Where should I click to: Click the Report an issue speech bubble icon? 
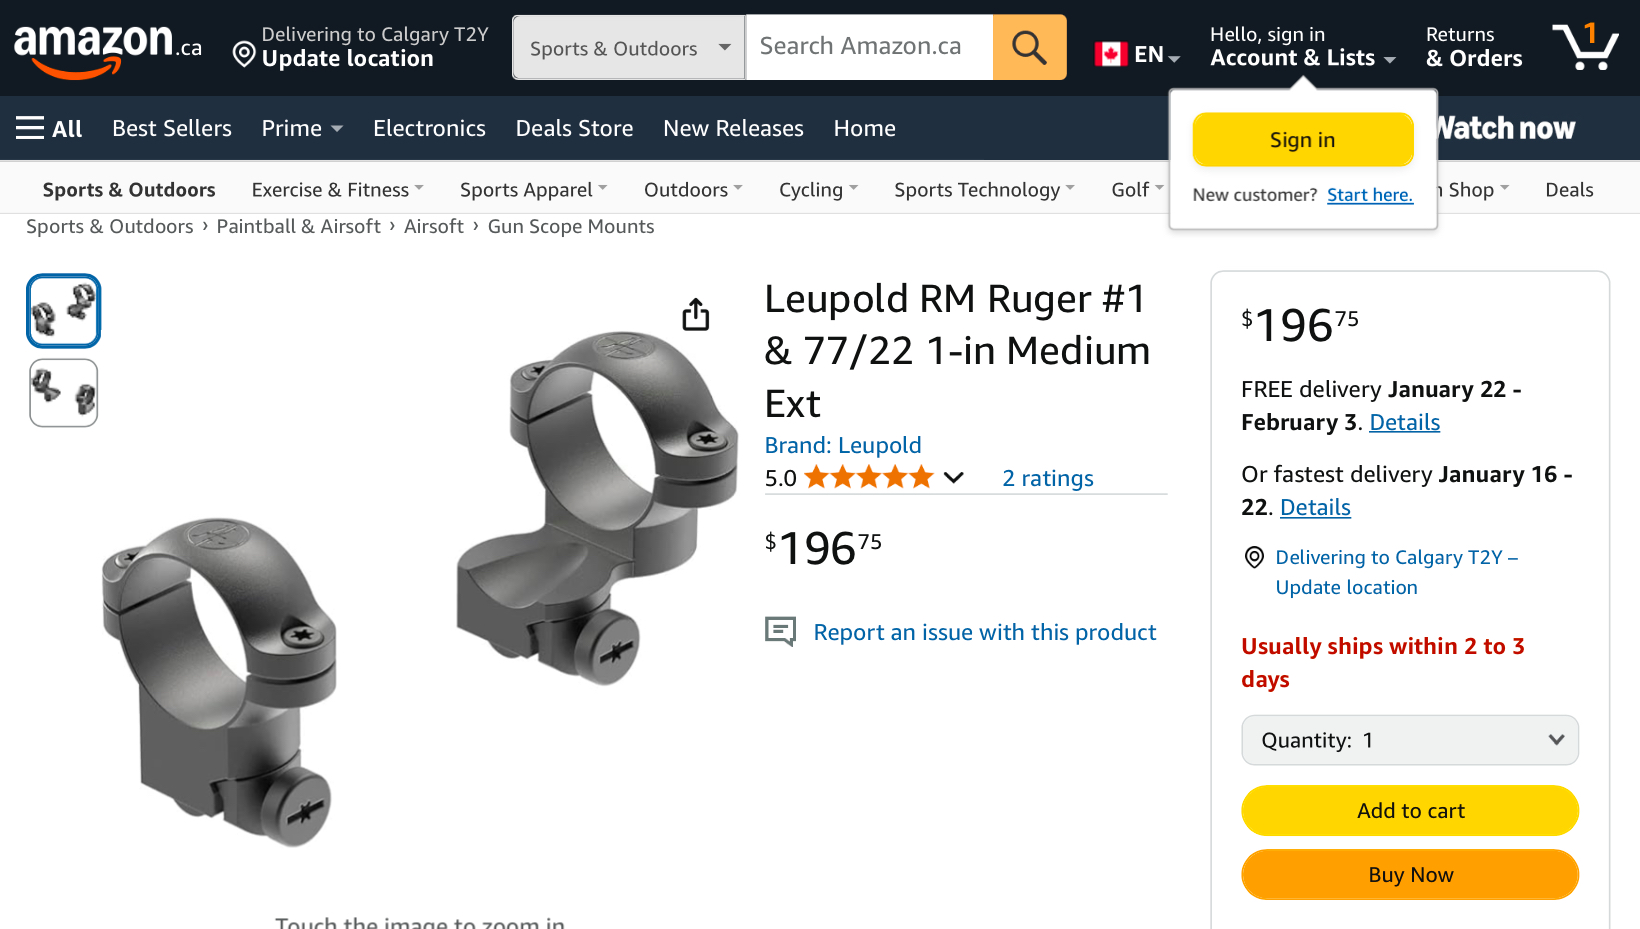780,631
